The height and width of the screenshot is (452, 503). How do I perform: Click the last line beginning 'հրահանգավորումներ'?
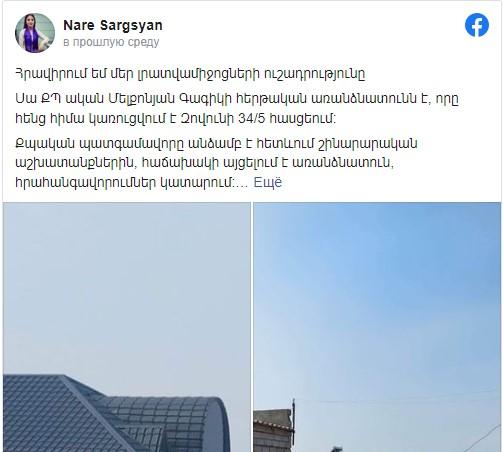coord(132,182)
